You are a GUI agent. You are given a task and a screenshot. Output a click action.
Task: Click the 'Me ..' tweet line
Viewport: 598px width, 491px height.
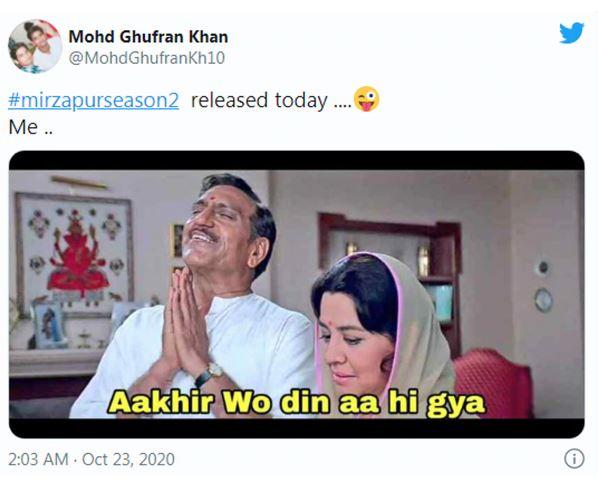tap(31, 127)
